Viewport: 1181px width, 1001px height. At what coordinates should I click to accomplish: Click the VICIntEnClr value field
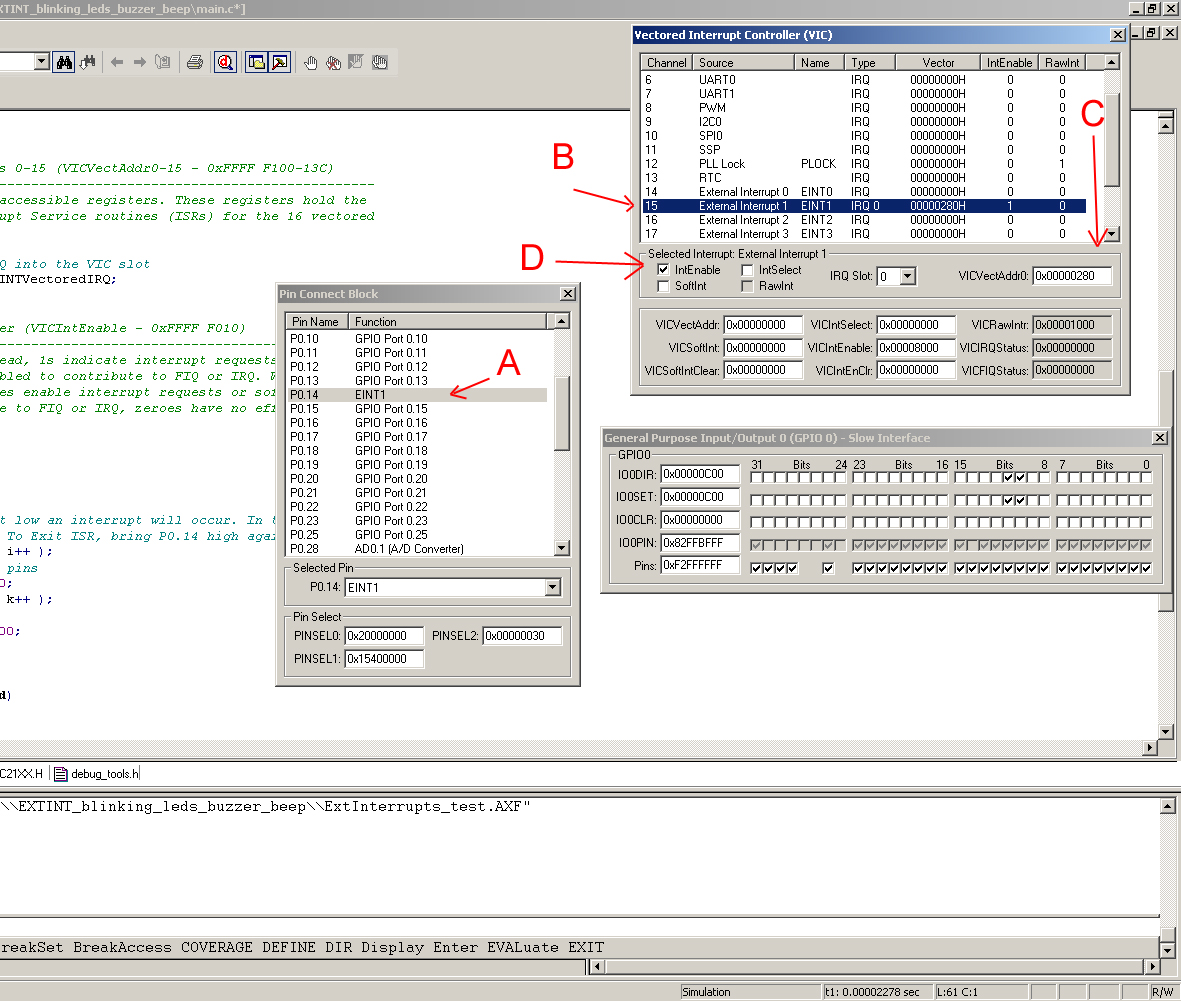tap(915, 371)
